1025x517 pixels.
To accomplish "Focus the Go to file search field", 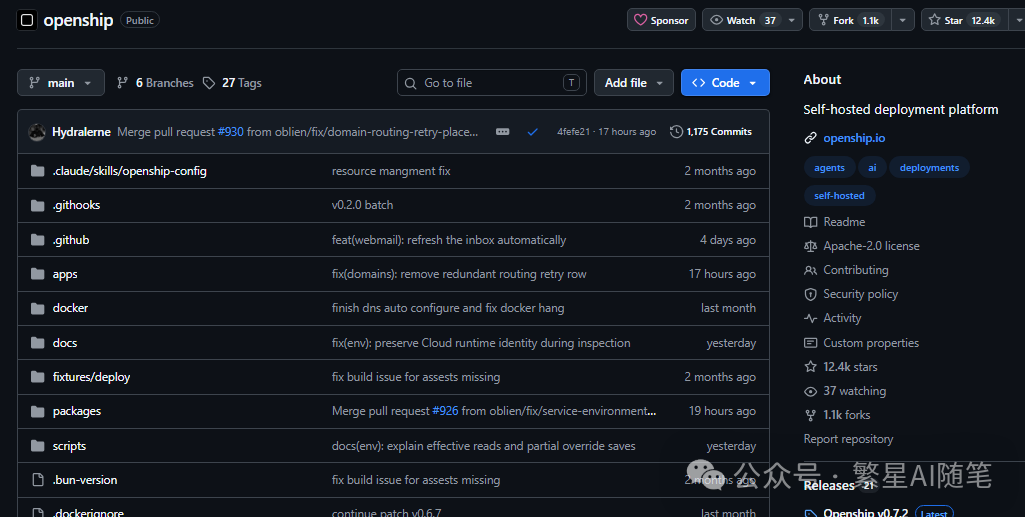I will pyautogui.click(x=492, y=83).
